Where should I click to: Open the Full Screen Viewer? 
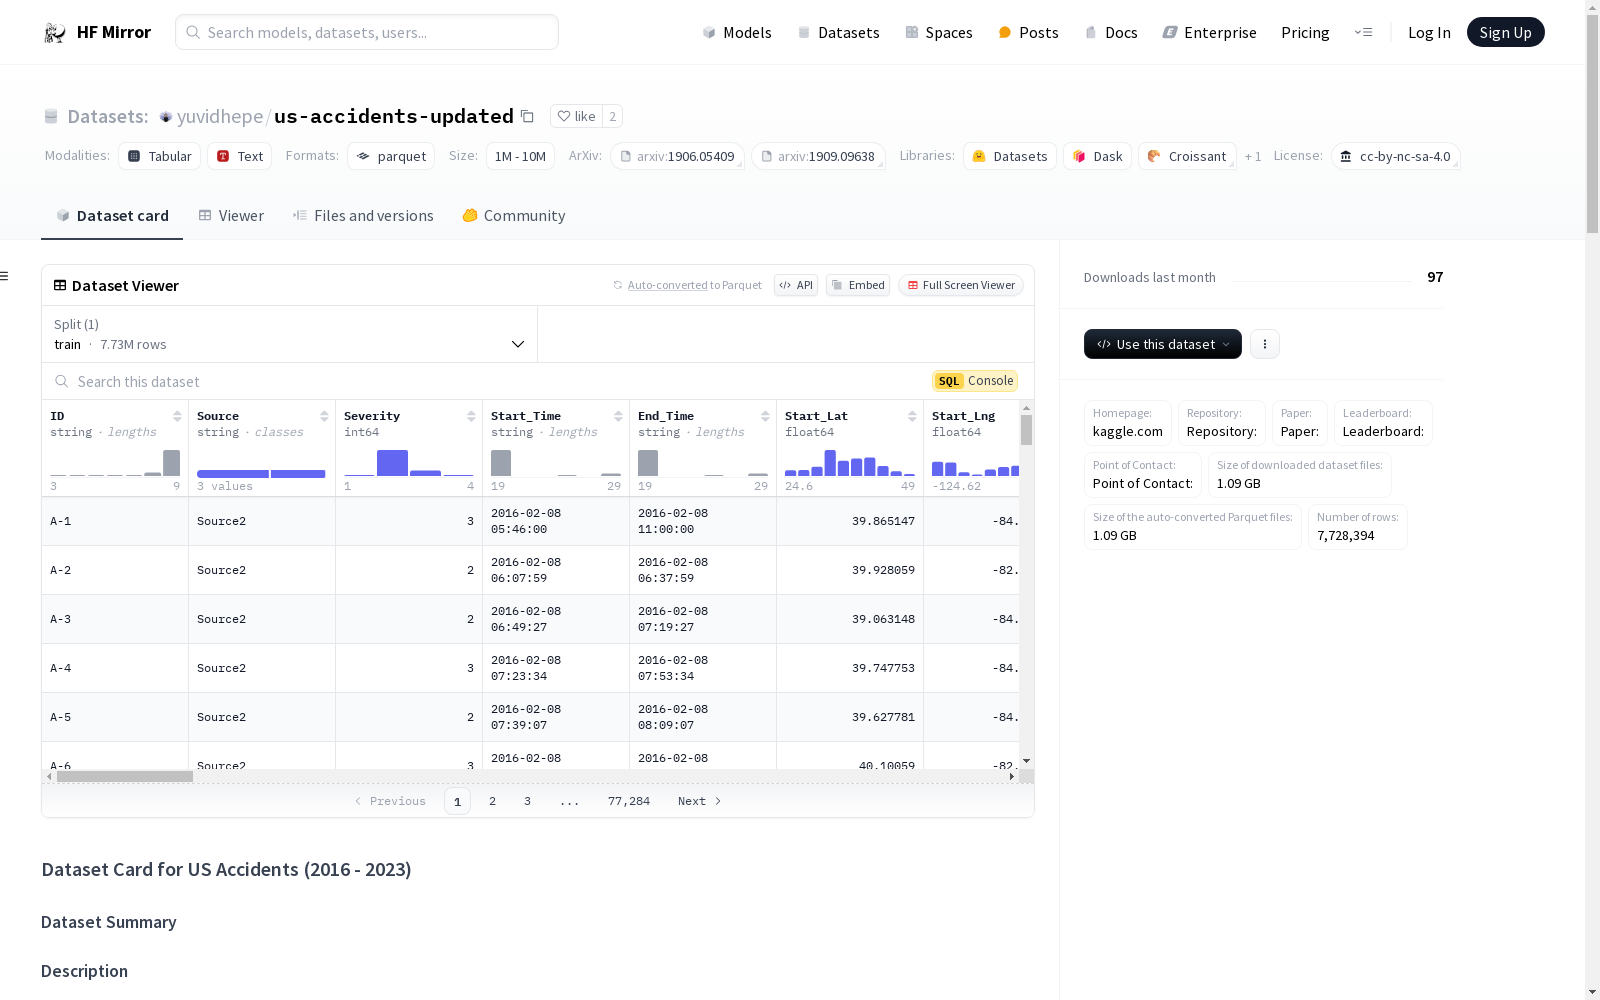(x=960, y=285)
